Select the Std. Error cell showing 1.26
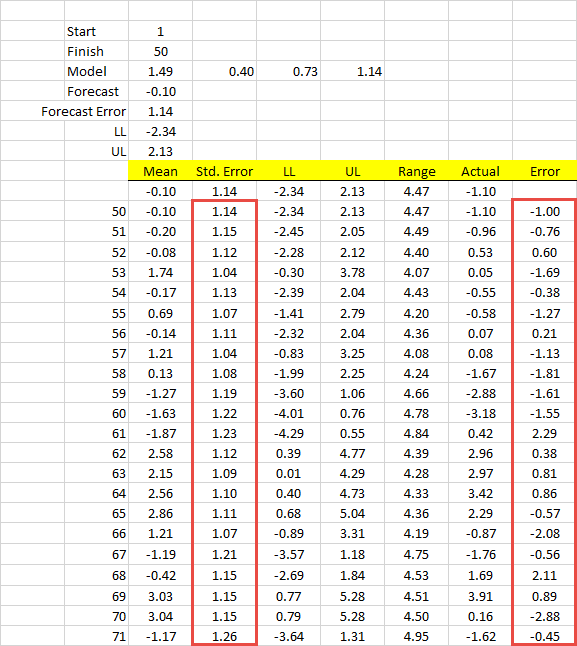577x646 pixels. tap(224, 637)
